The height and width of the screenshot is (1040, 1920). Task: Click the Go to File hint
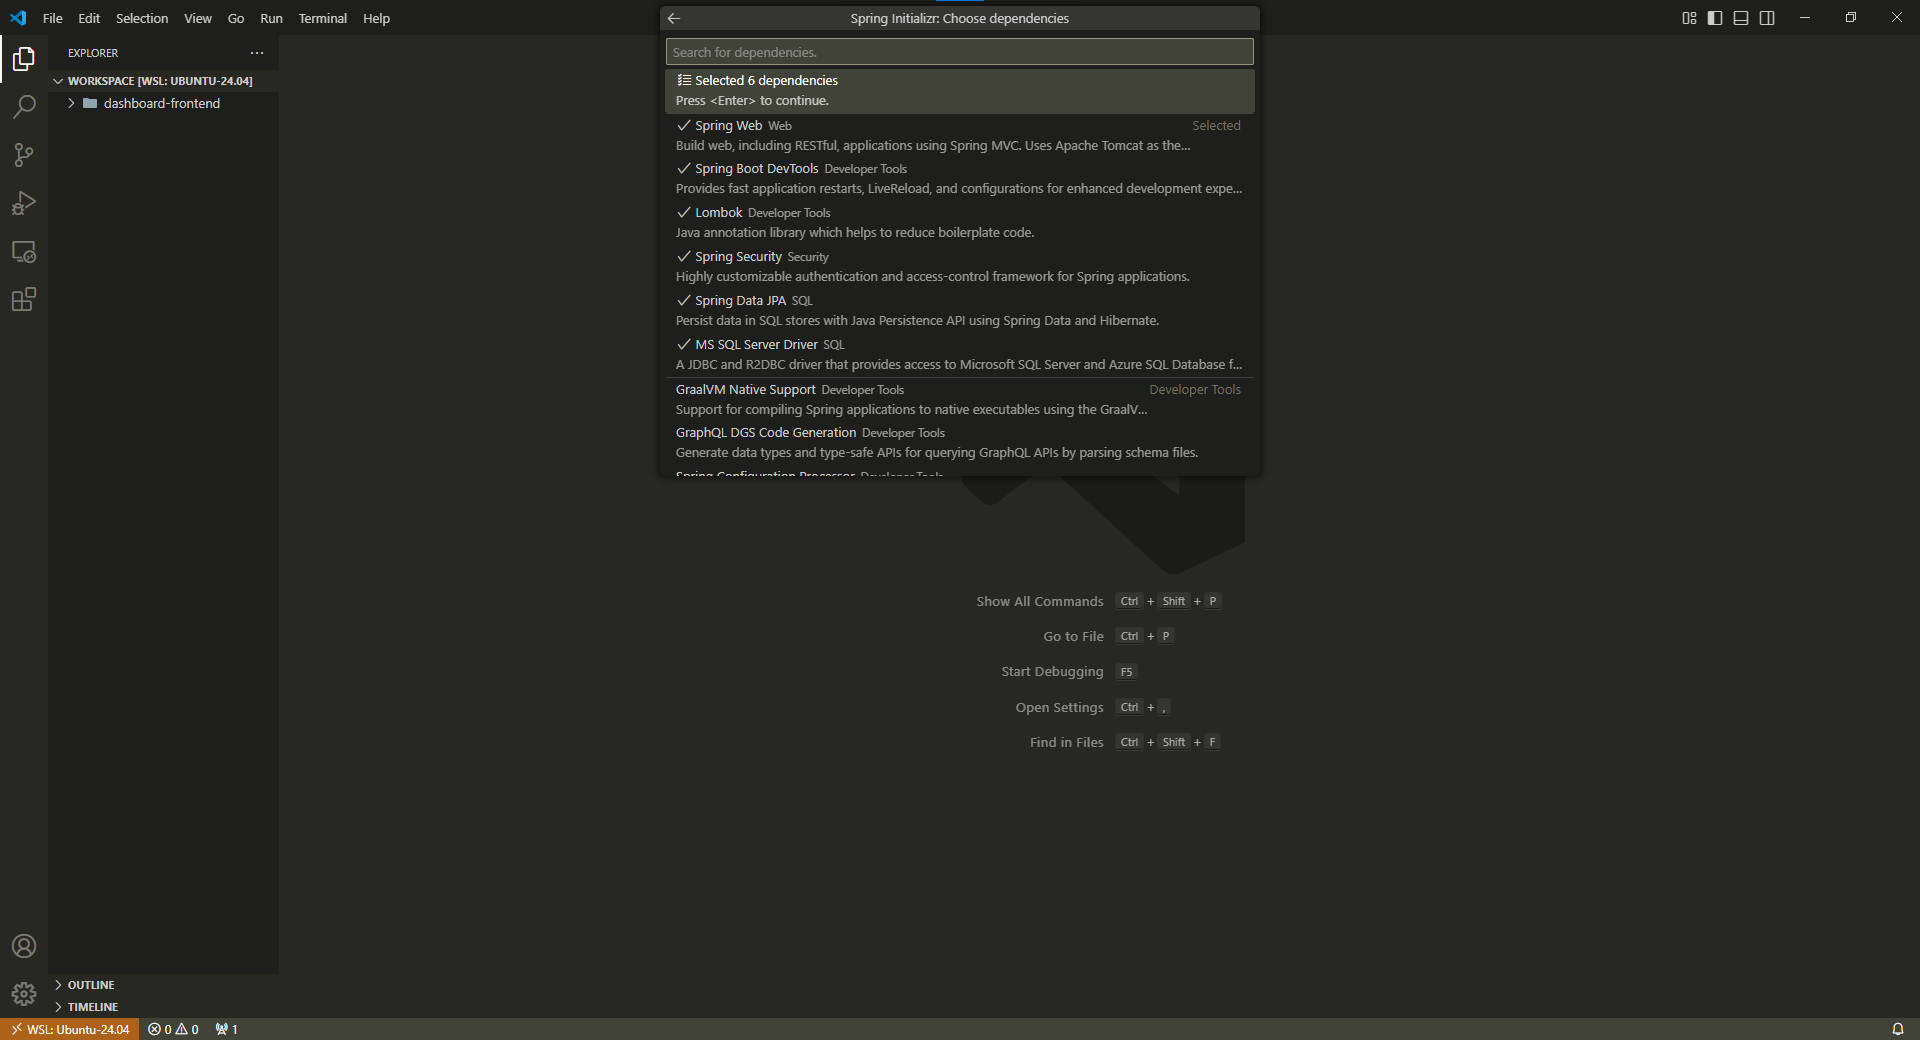(1073, 636)
